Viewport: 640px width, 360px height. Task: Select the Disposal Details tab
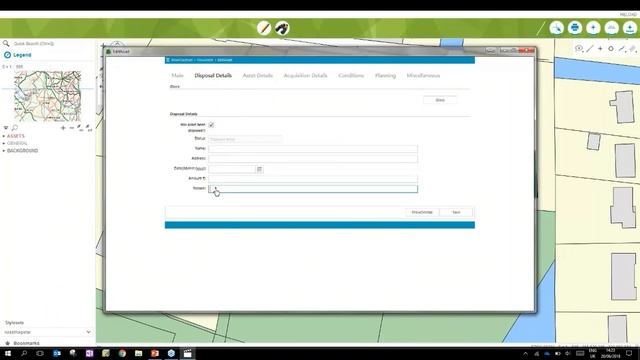tap(213, 76)
